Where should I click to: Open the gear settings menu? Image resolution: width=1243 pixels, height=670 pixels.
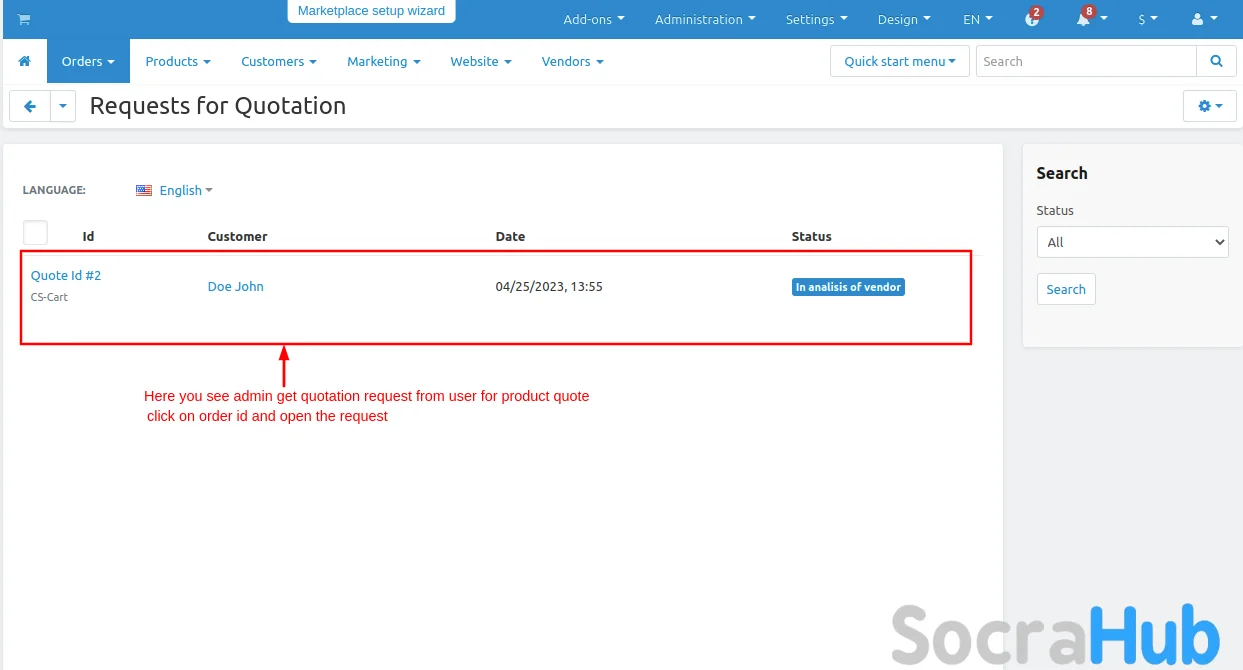1210,106
